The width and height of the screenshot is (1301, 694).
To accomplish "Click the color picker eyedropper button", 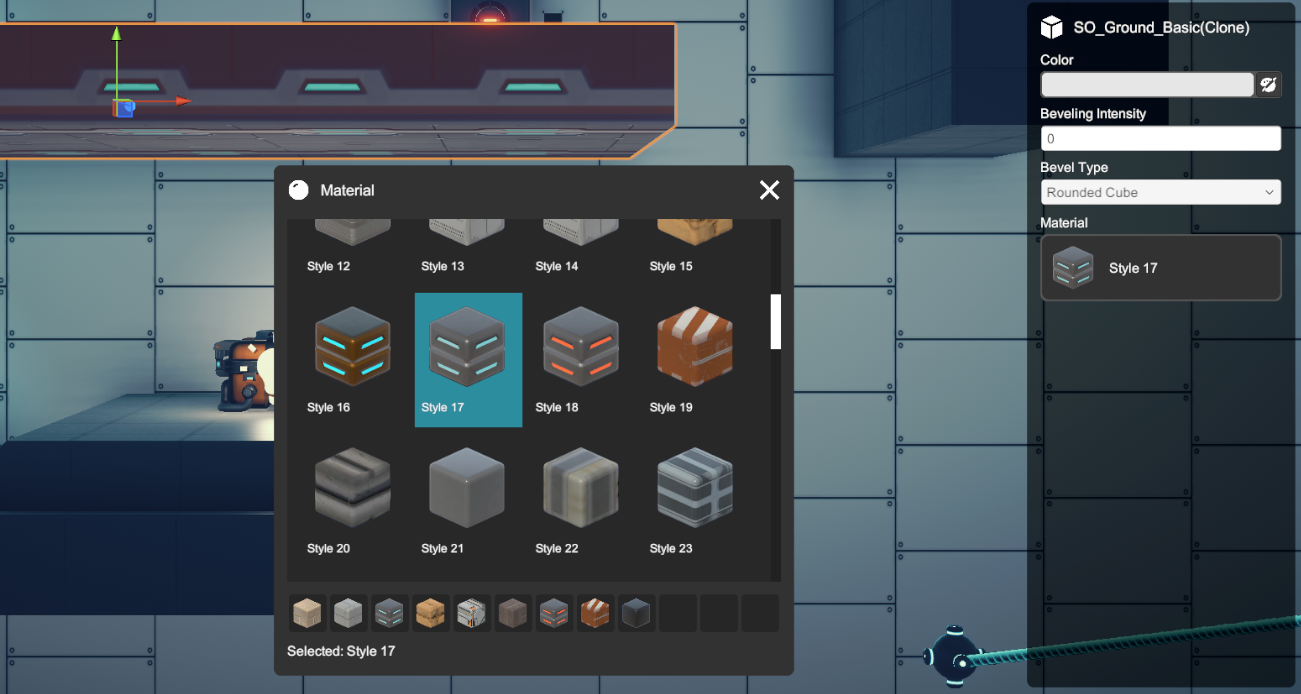I will click(1268, 84).
